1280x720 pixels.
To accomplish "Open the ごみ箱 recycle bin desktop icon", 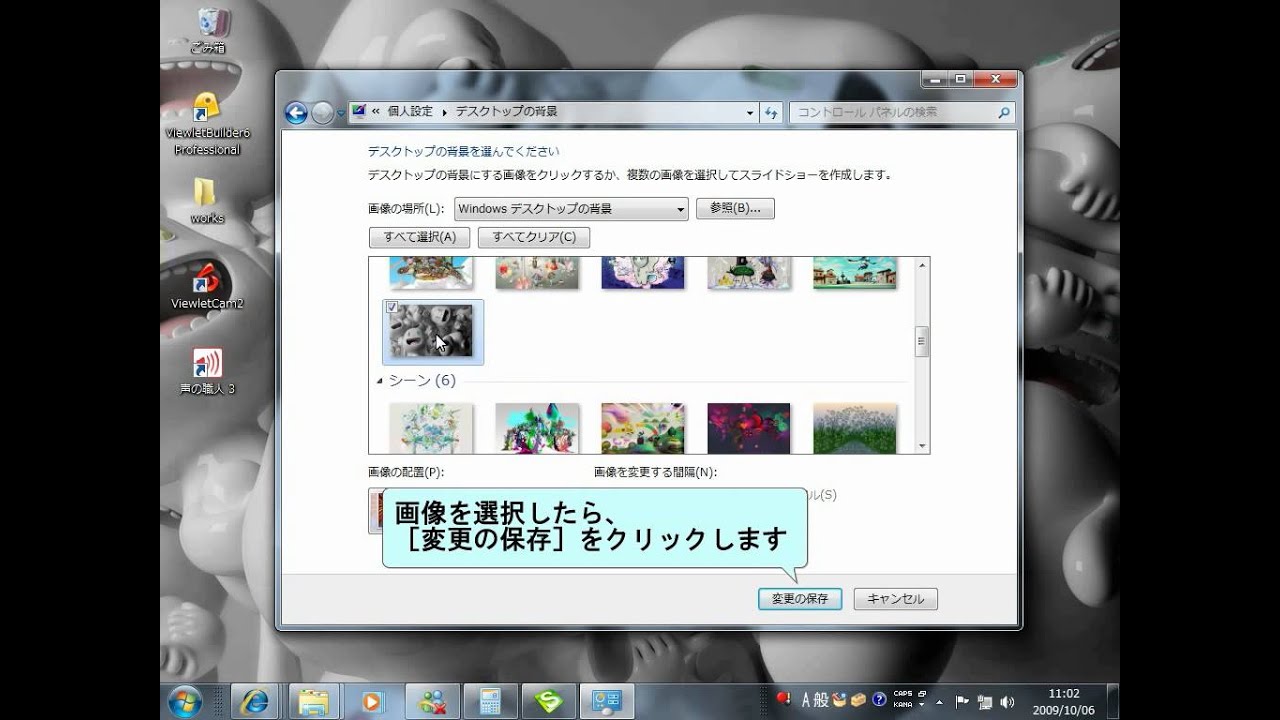I will (x=208, y=30).
